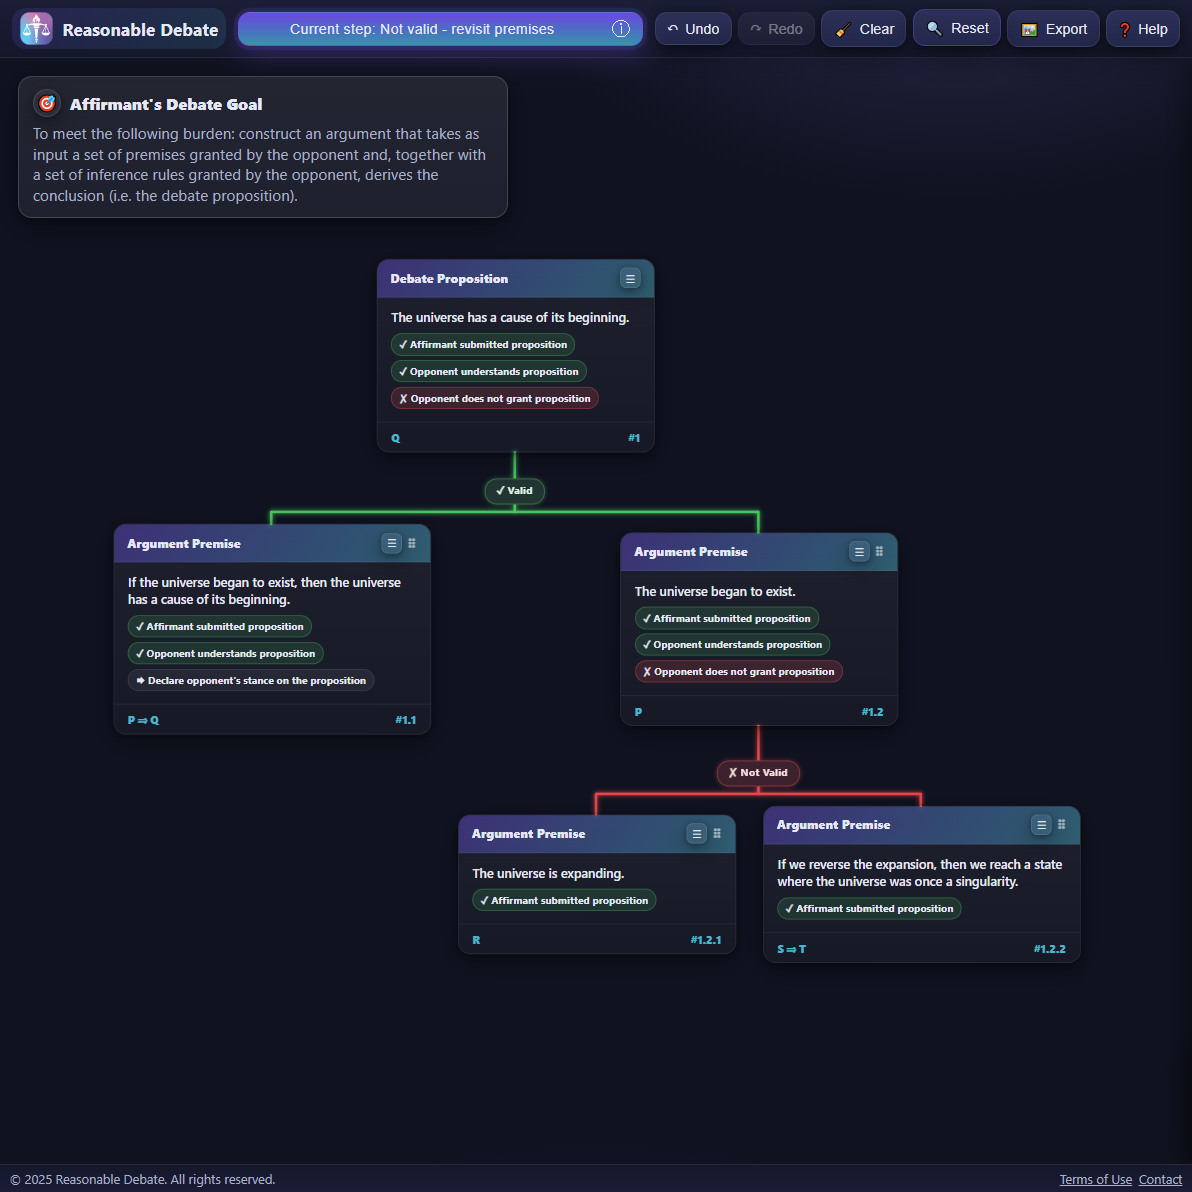Viewport: 1192px width, 1192px height.
Task: Click the Export image icon
Action: [1030, 29]
